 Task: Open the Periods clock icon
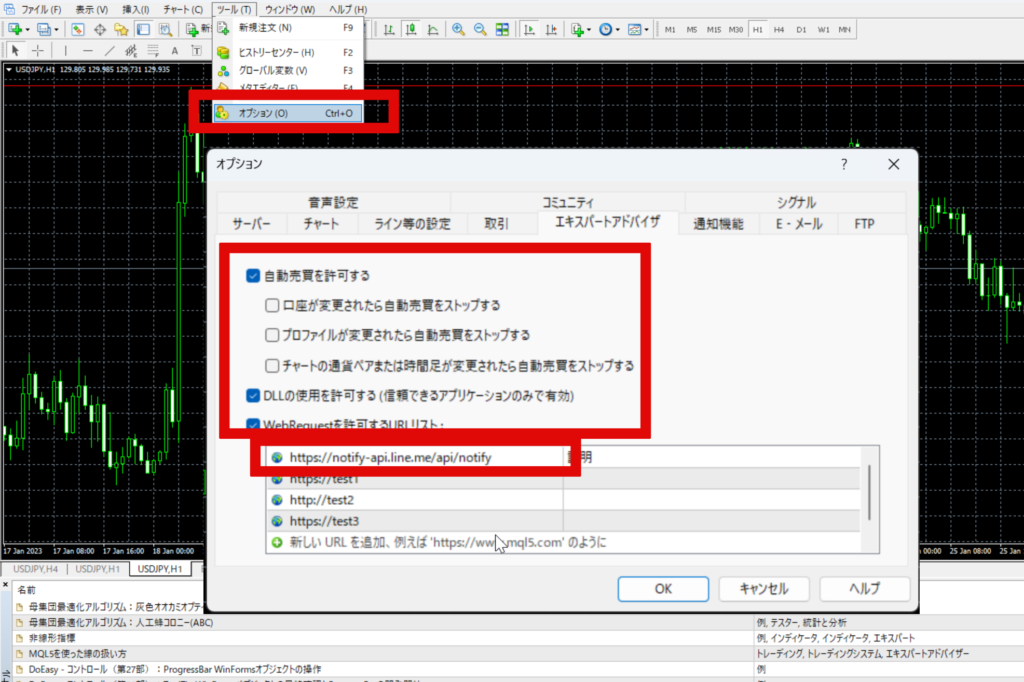(606, 29)
